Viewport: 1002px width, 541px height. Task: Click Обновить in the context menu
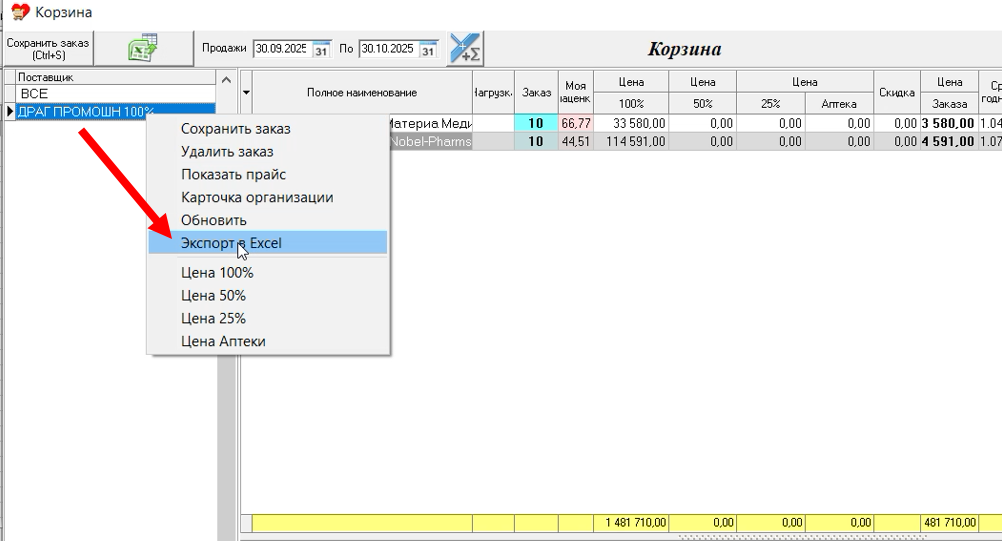(x=213, y=220)
